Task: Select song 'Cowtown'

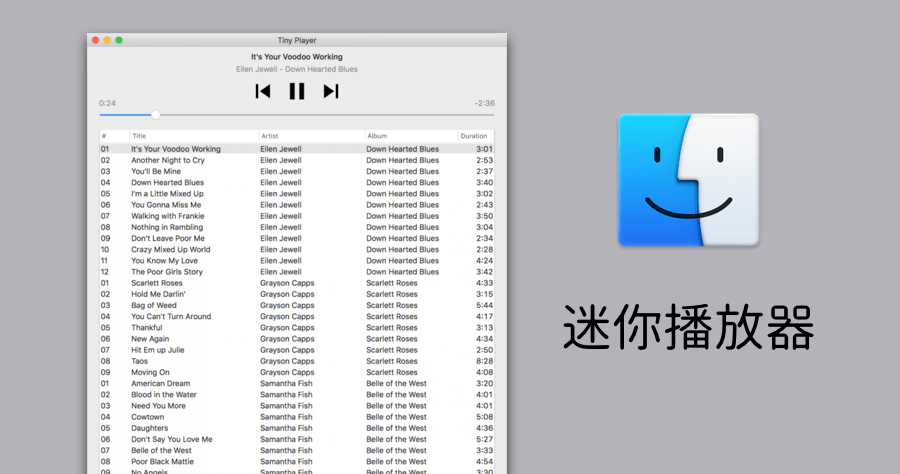Action: coord(148,417)
